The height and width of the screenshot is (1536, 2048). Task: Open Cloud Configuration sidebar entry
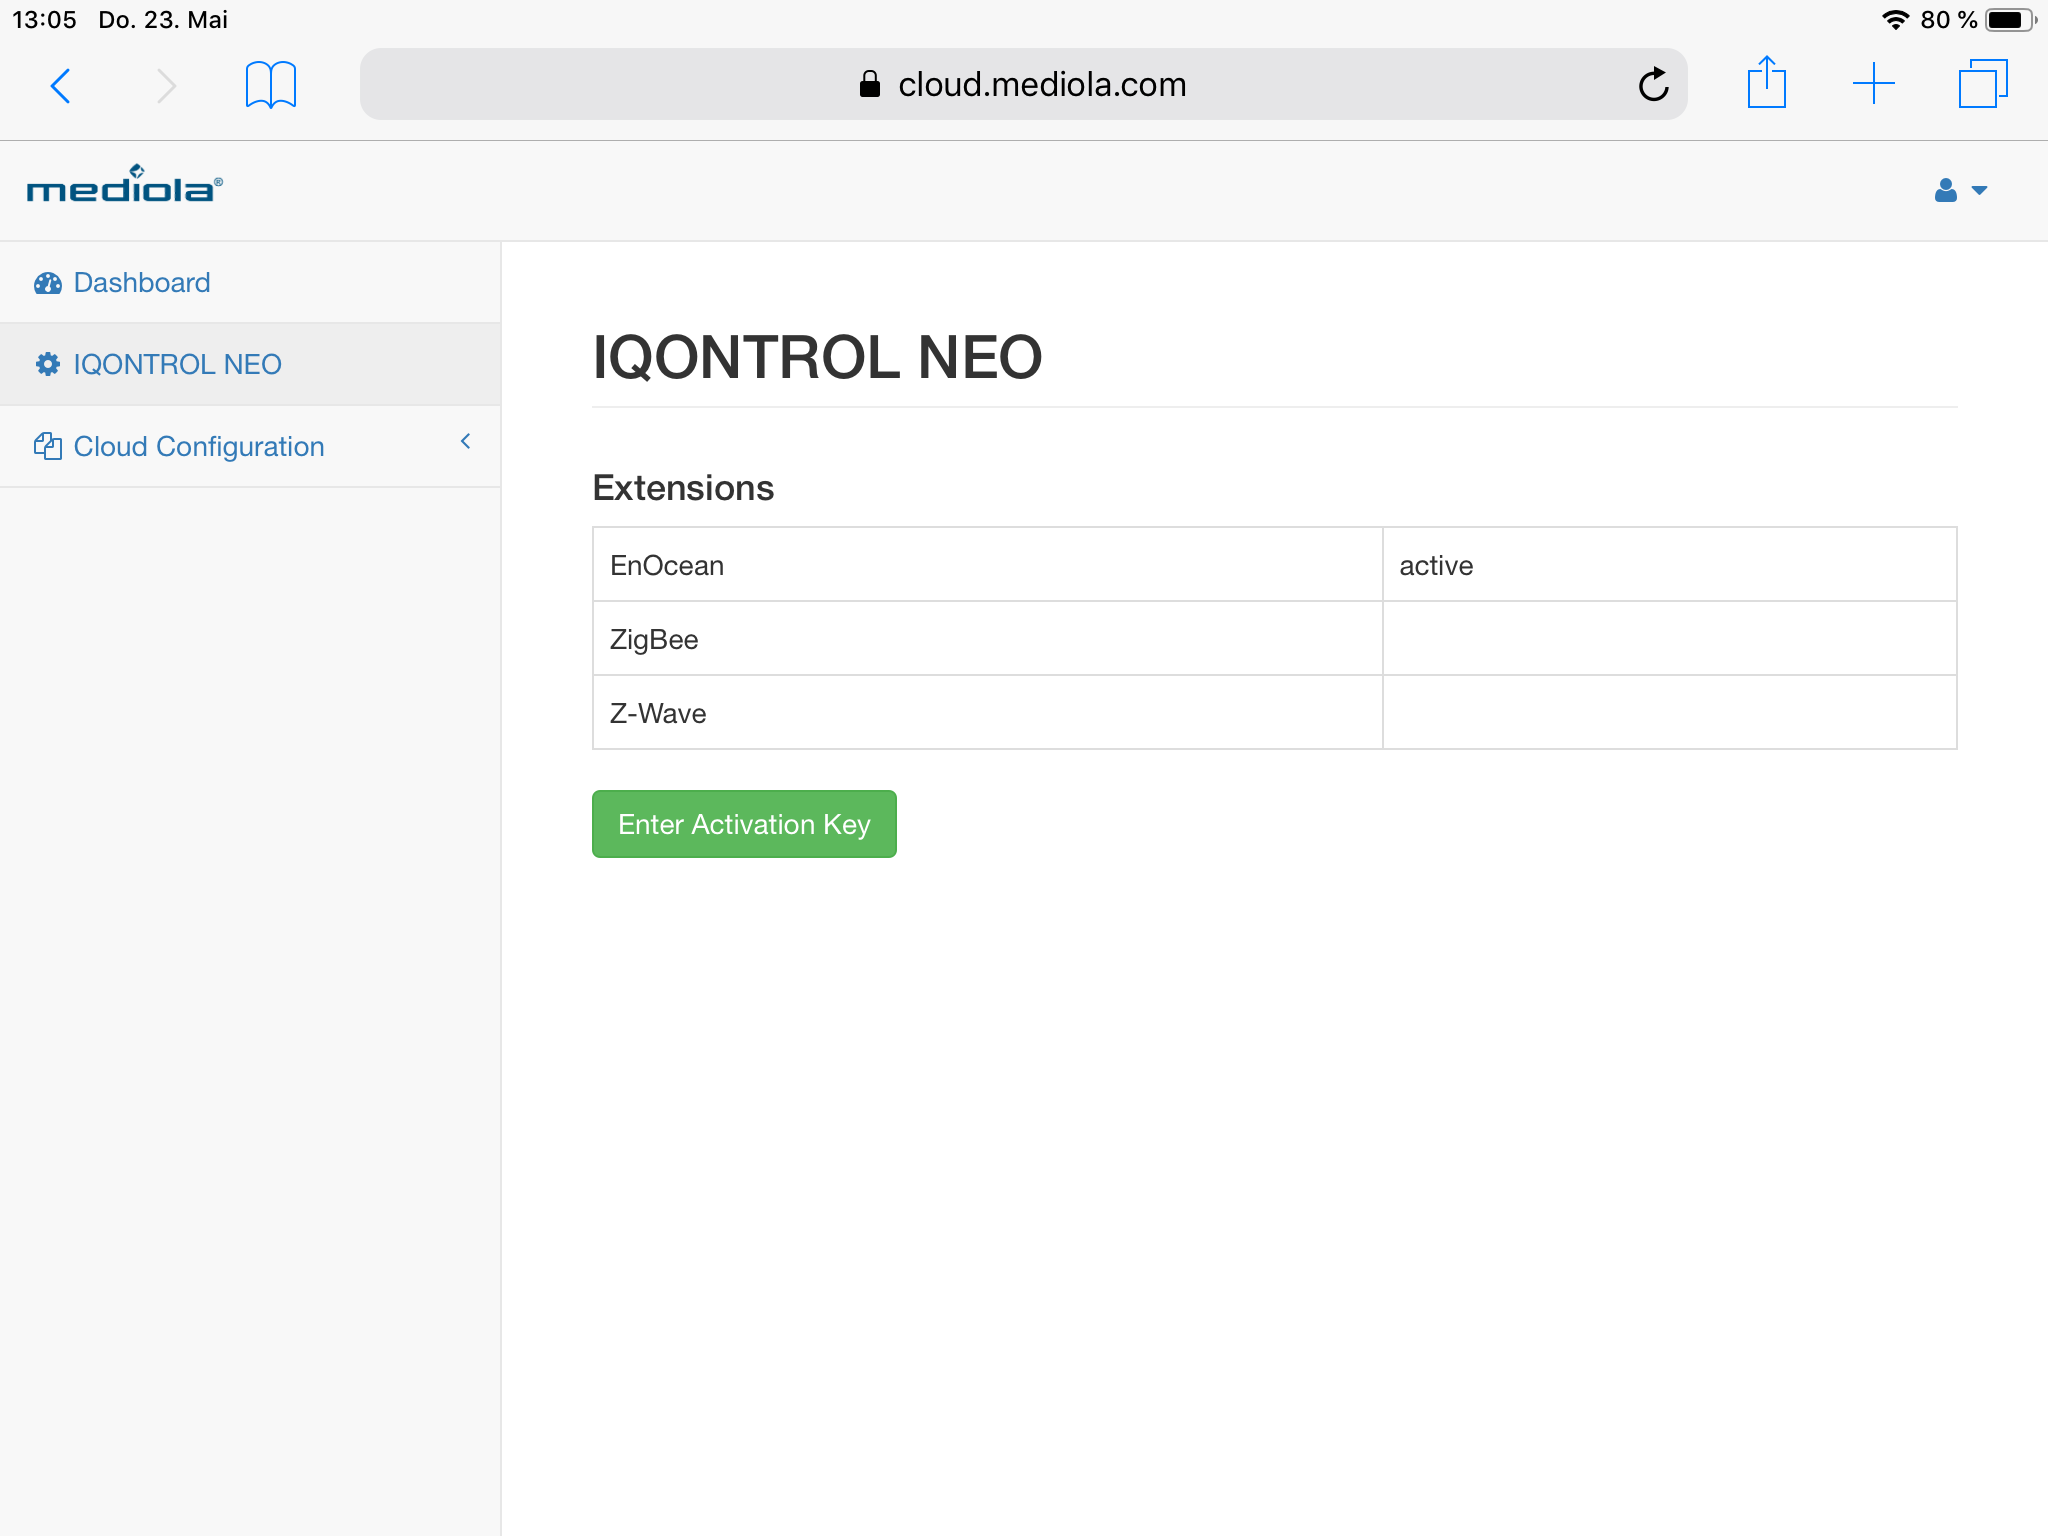click(199, 447)
